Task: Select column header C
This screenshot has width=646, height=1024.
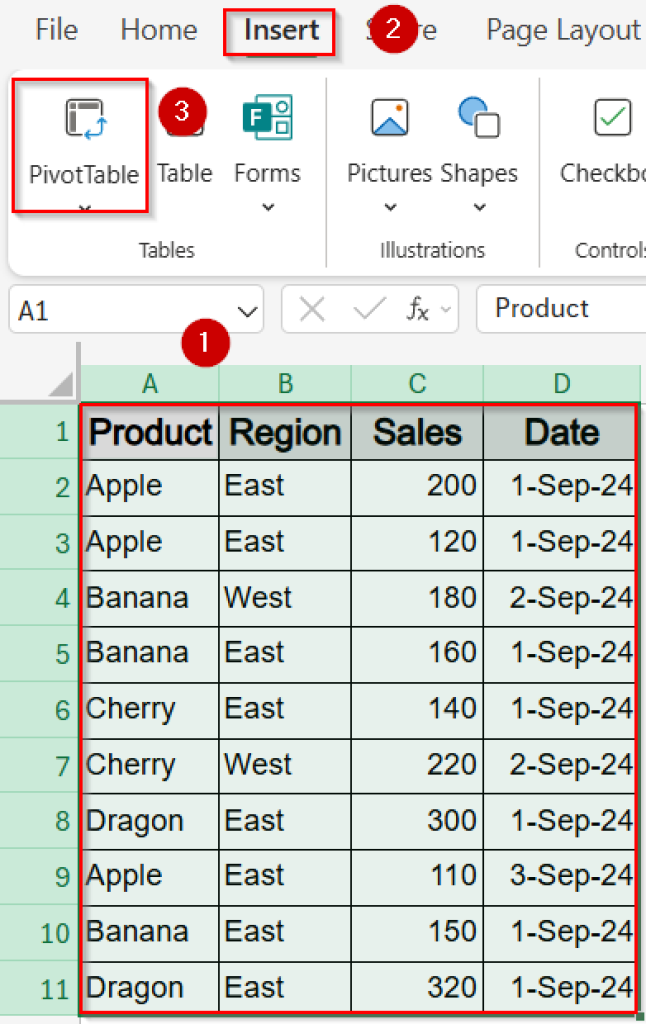Action: (416, 383)
